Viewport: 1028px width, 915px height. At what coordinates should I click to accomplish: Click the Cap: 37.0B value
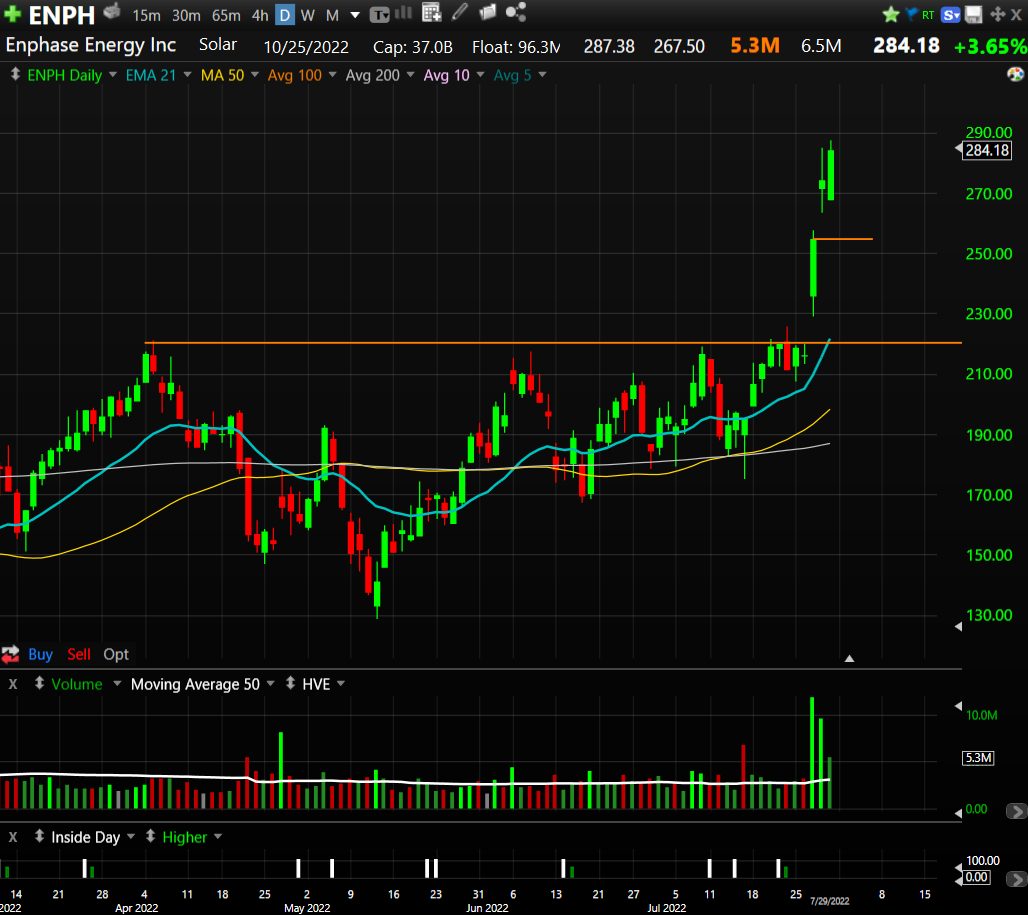click(412, 47)
